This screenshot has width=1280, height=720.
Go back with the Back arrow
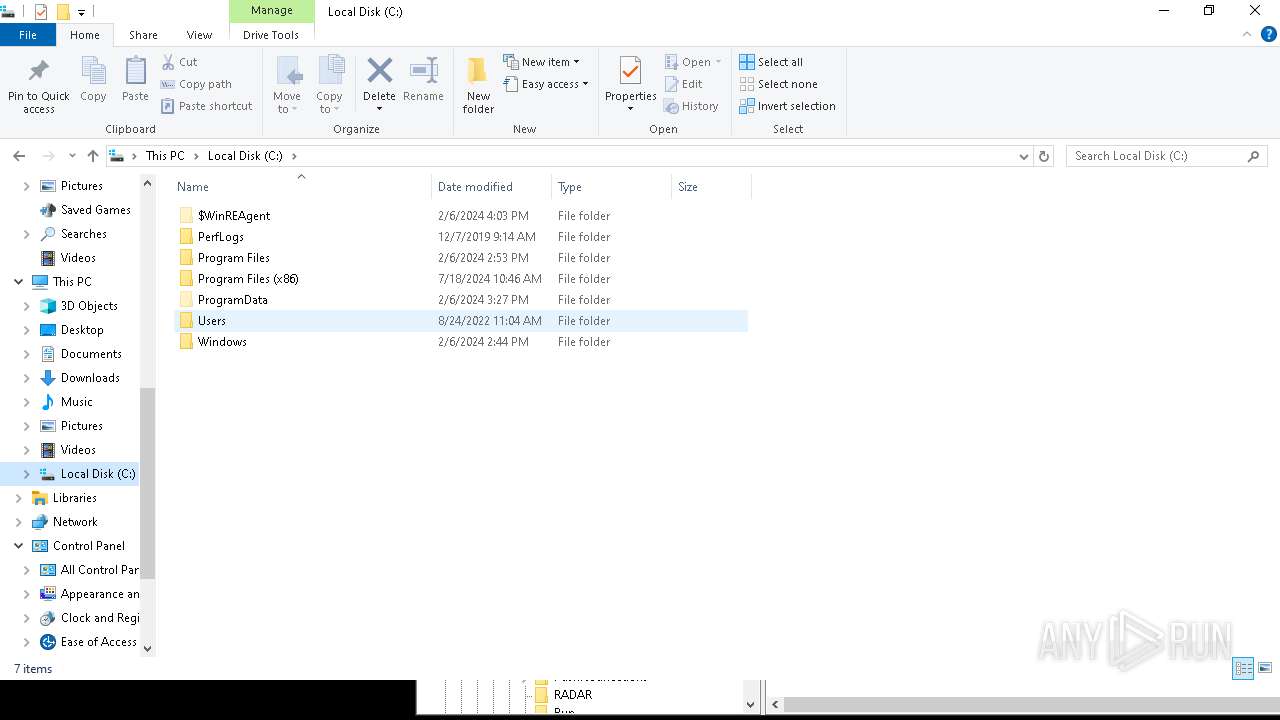[19, 156]
